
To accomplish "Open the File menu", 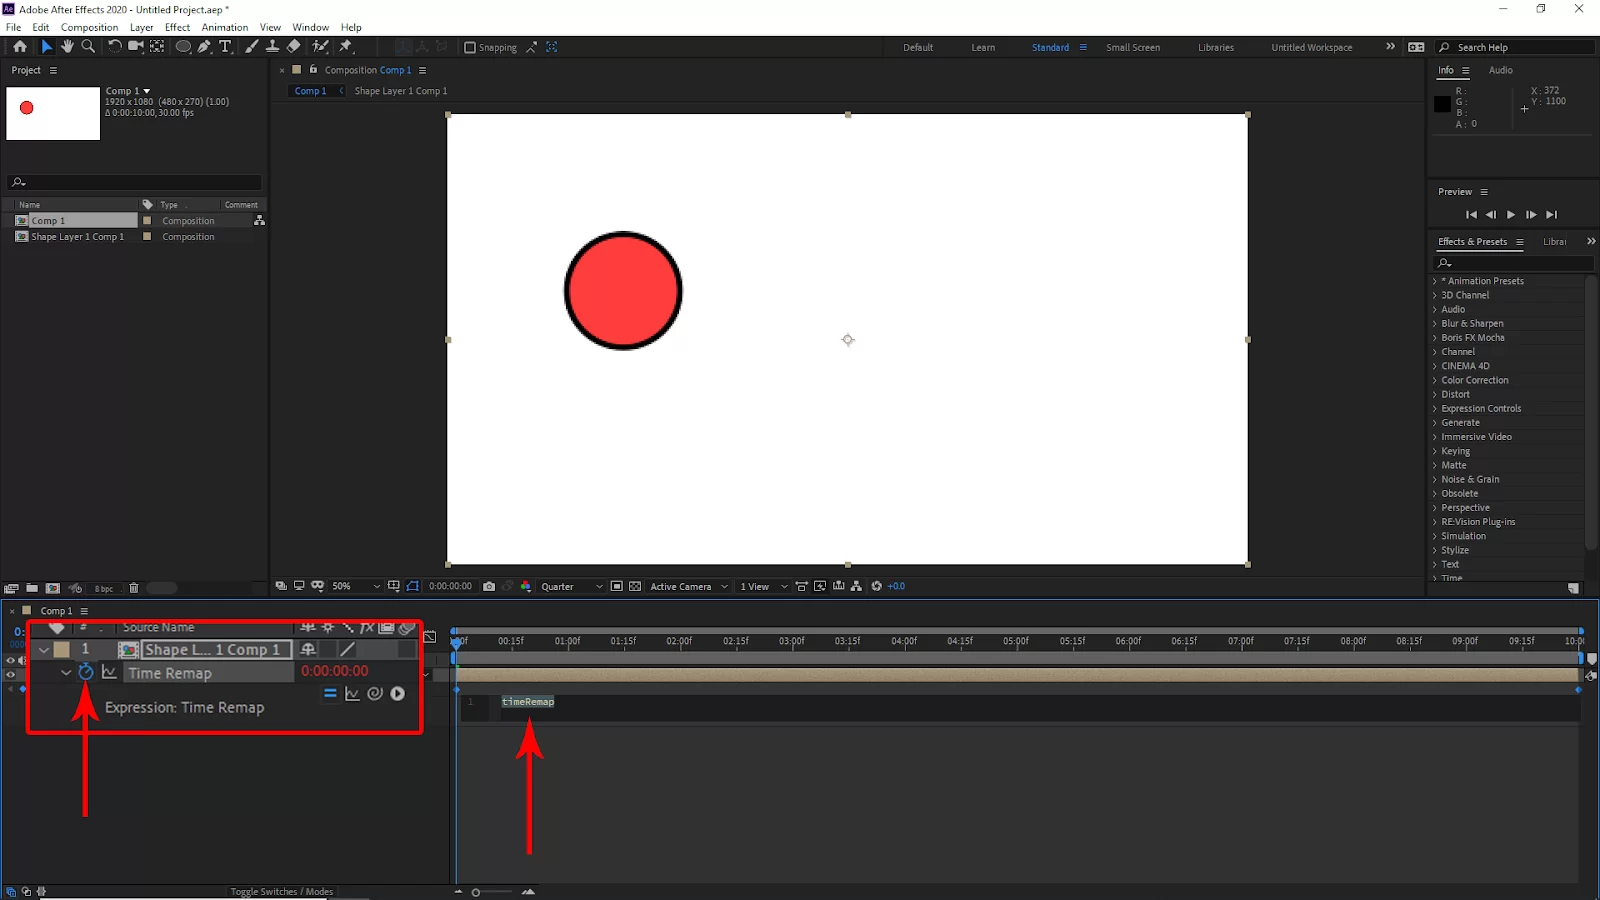I will coord(14,27).
